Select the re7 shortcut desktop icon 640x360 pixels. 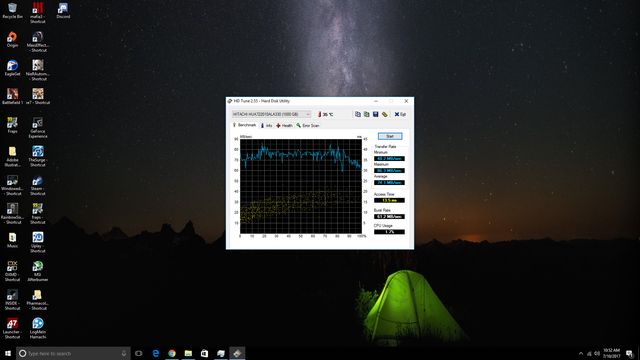coord(38,97)
